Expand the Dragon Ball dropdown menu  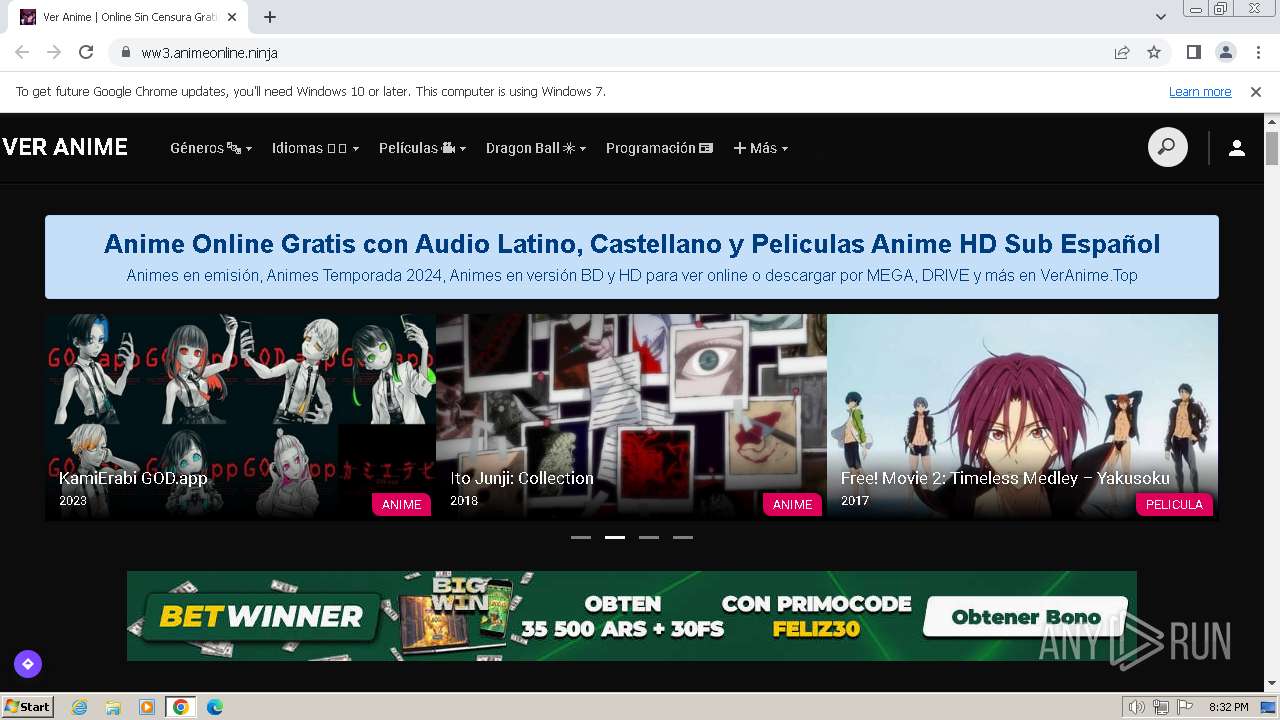point(536,148)
